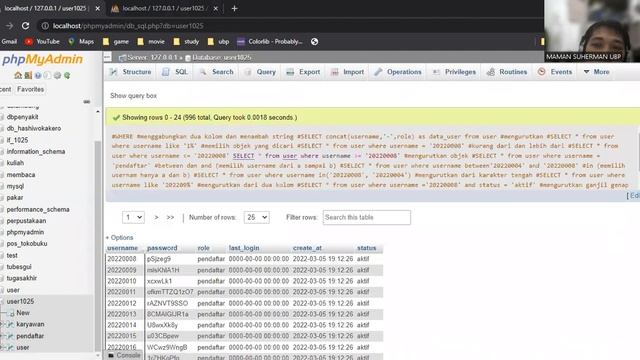View site information icon in address bar

point(45,26)
